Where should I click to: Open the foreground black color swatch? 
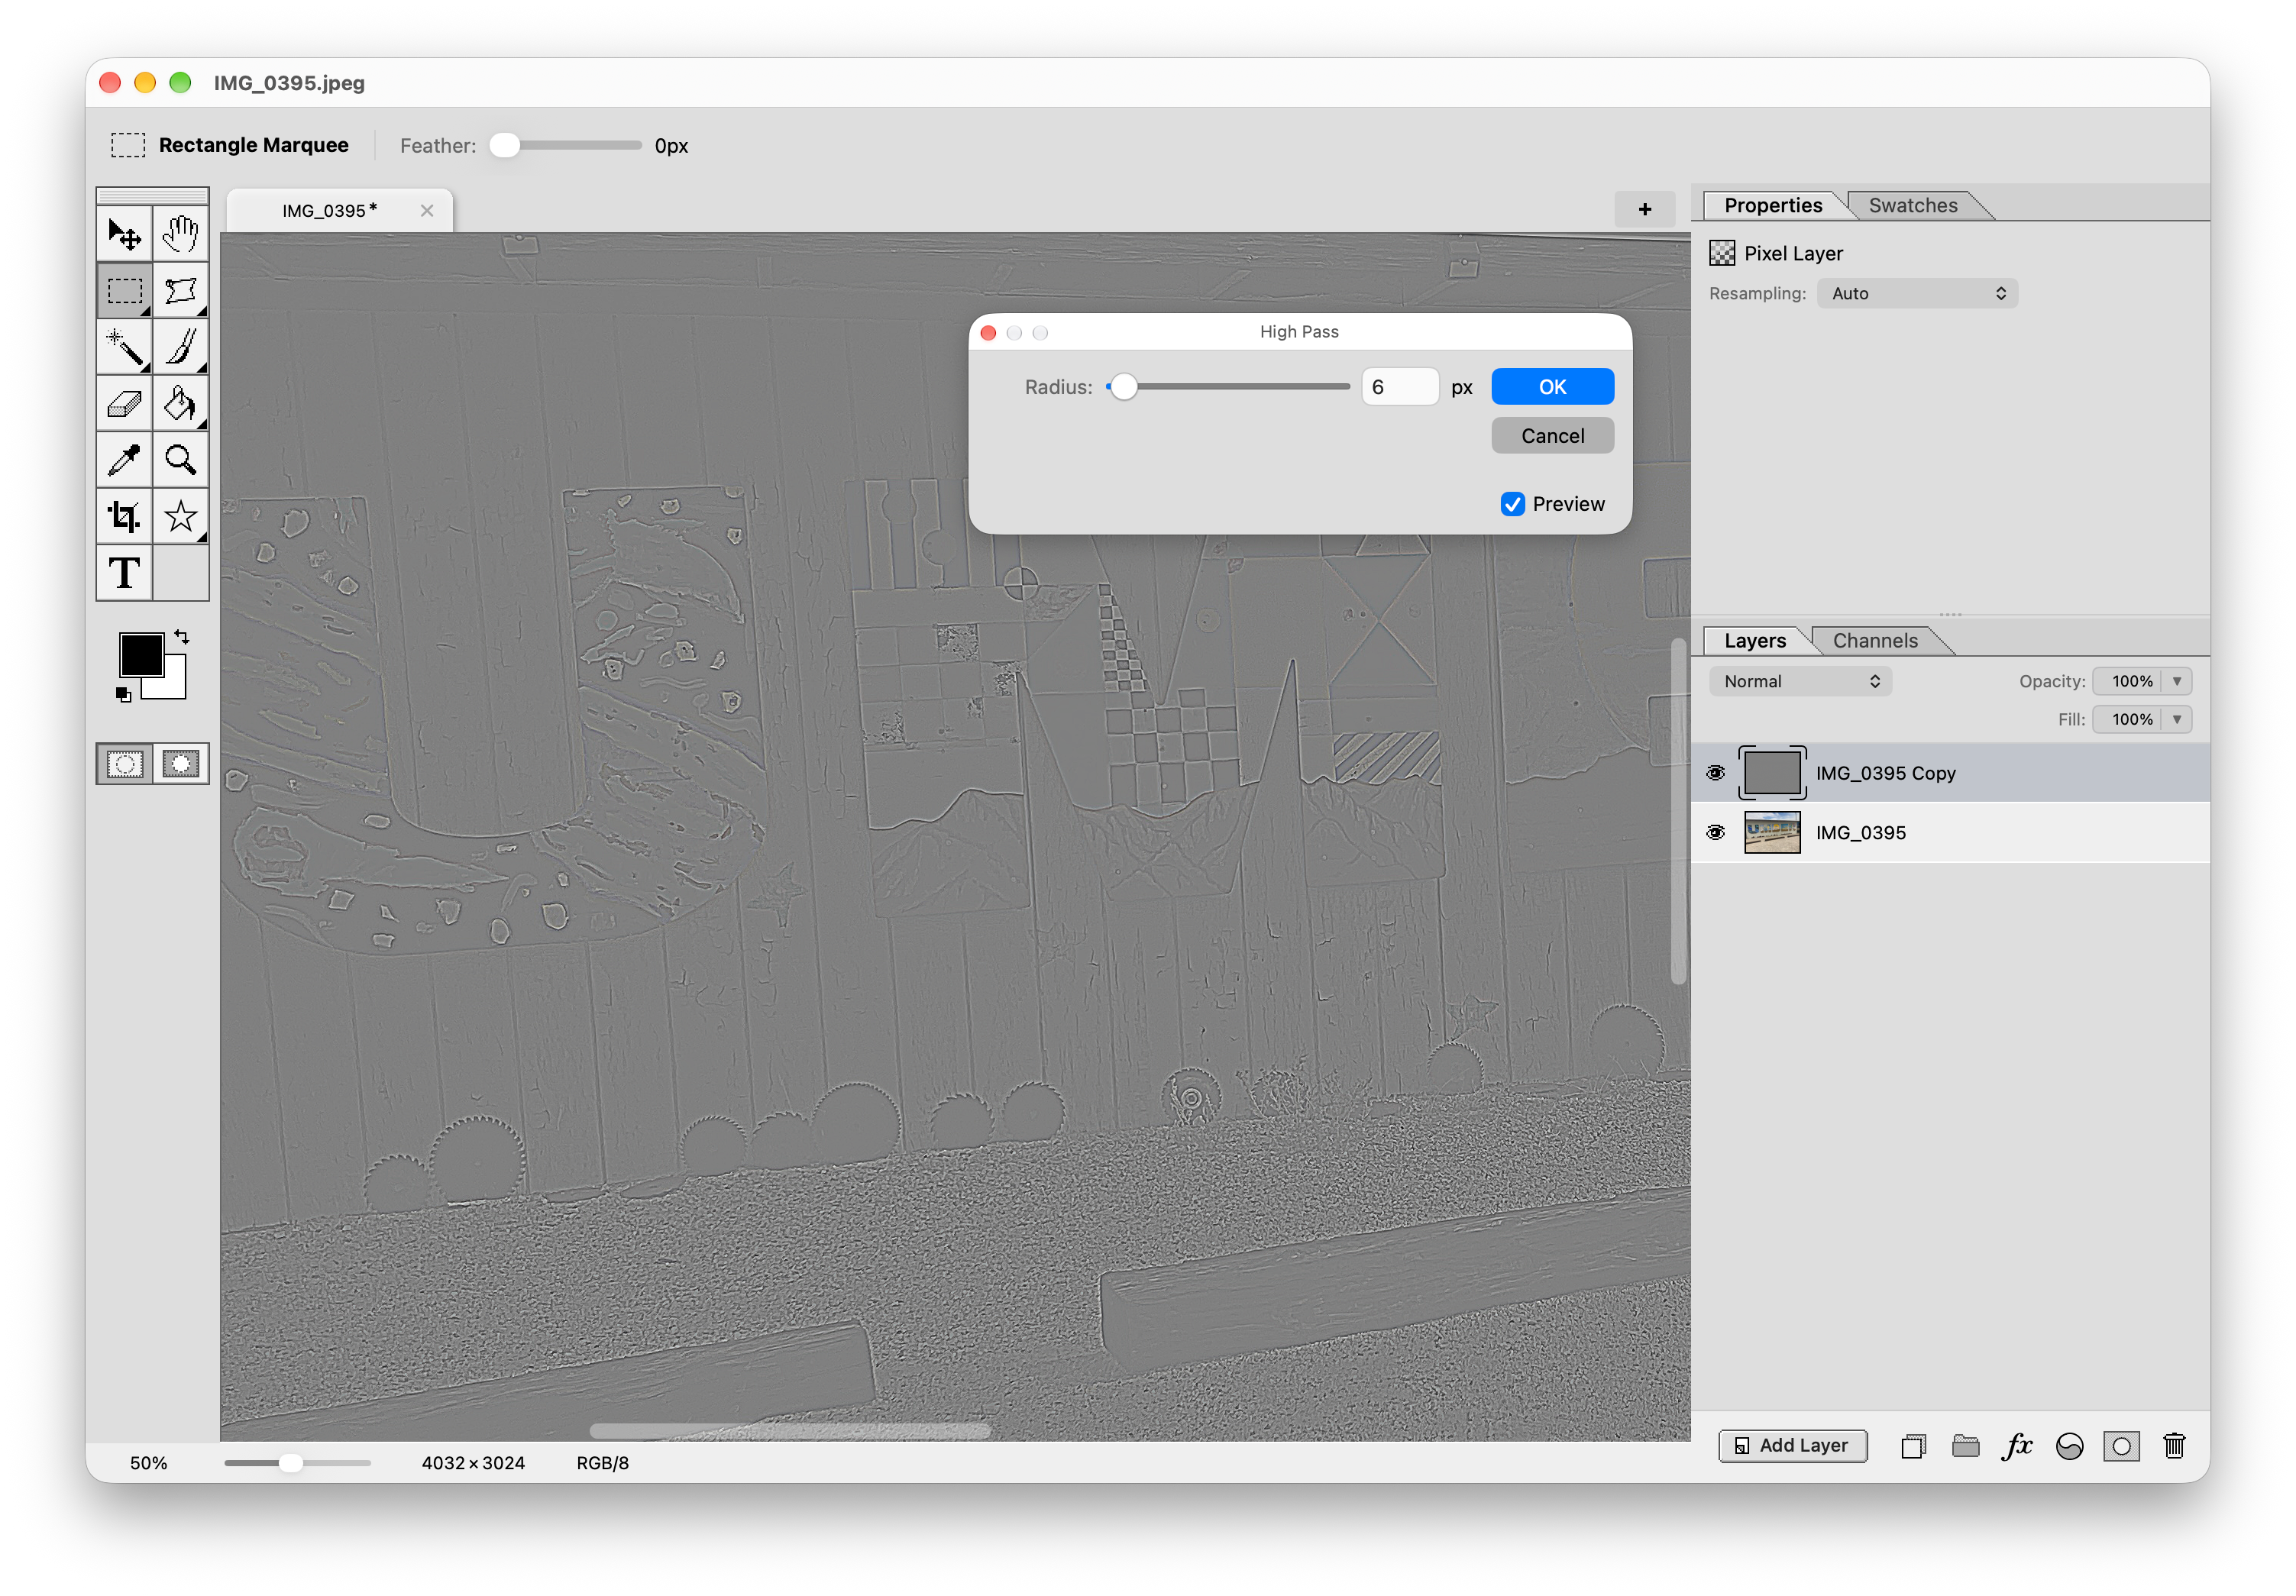click(141, 656)
